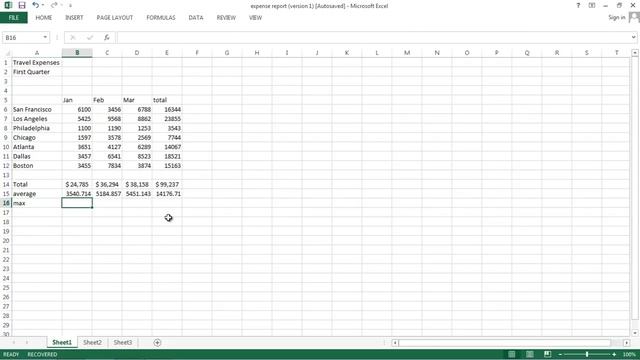Image resolution: width=640 pixels, height=360 pixels.
Task: Open the FILE tab
Action: pyautogui.click(x=14, y=18)
